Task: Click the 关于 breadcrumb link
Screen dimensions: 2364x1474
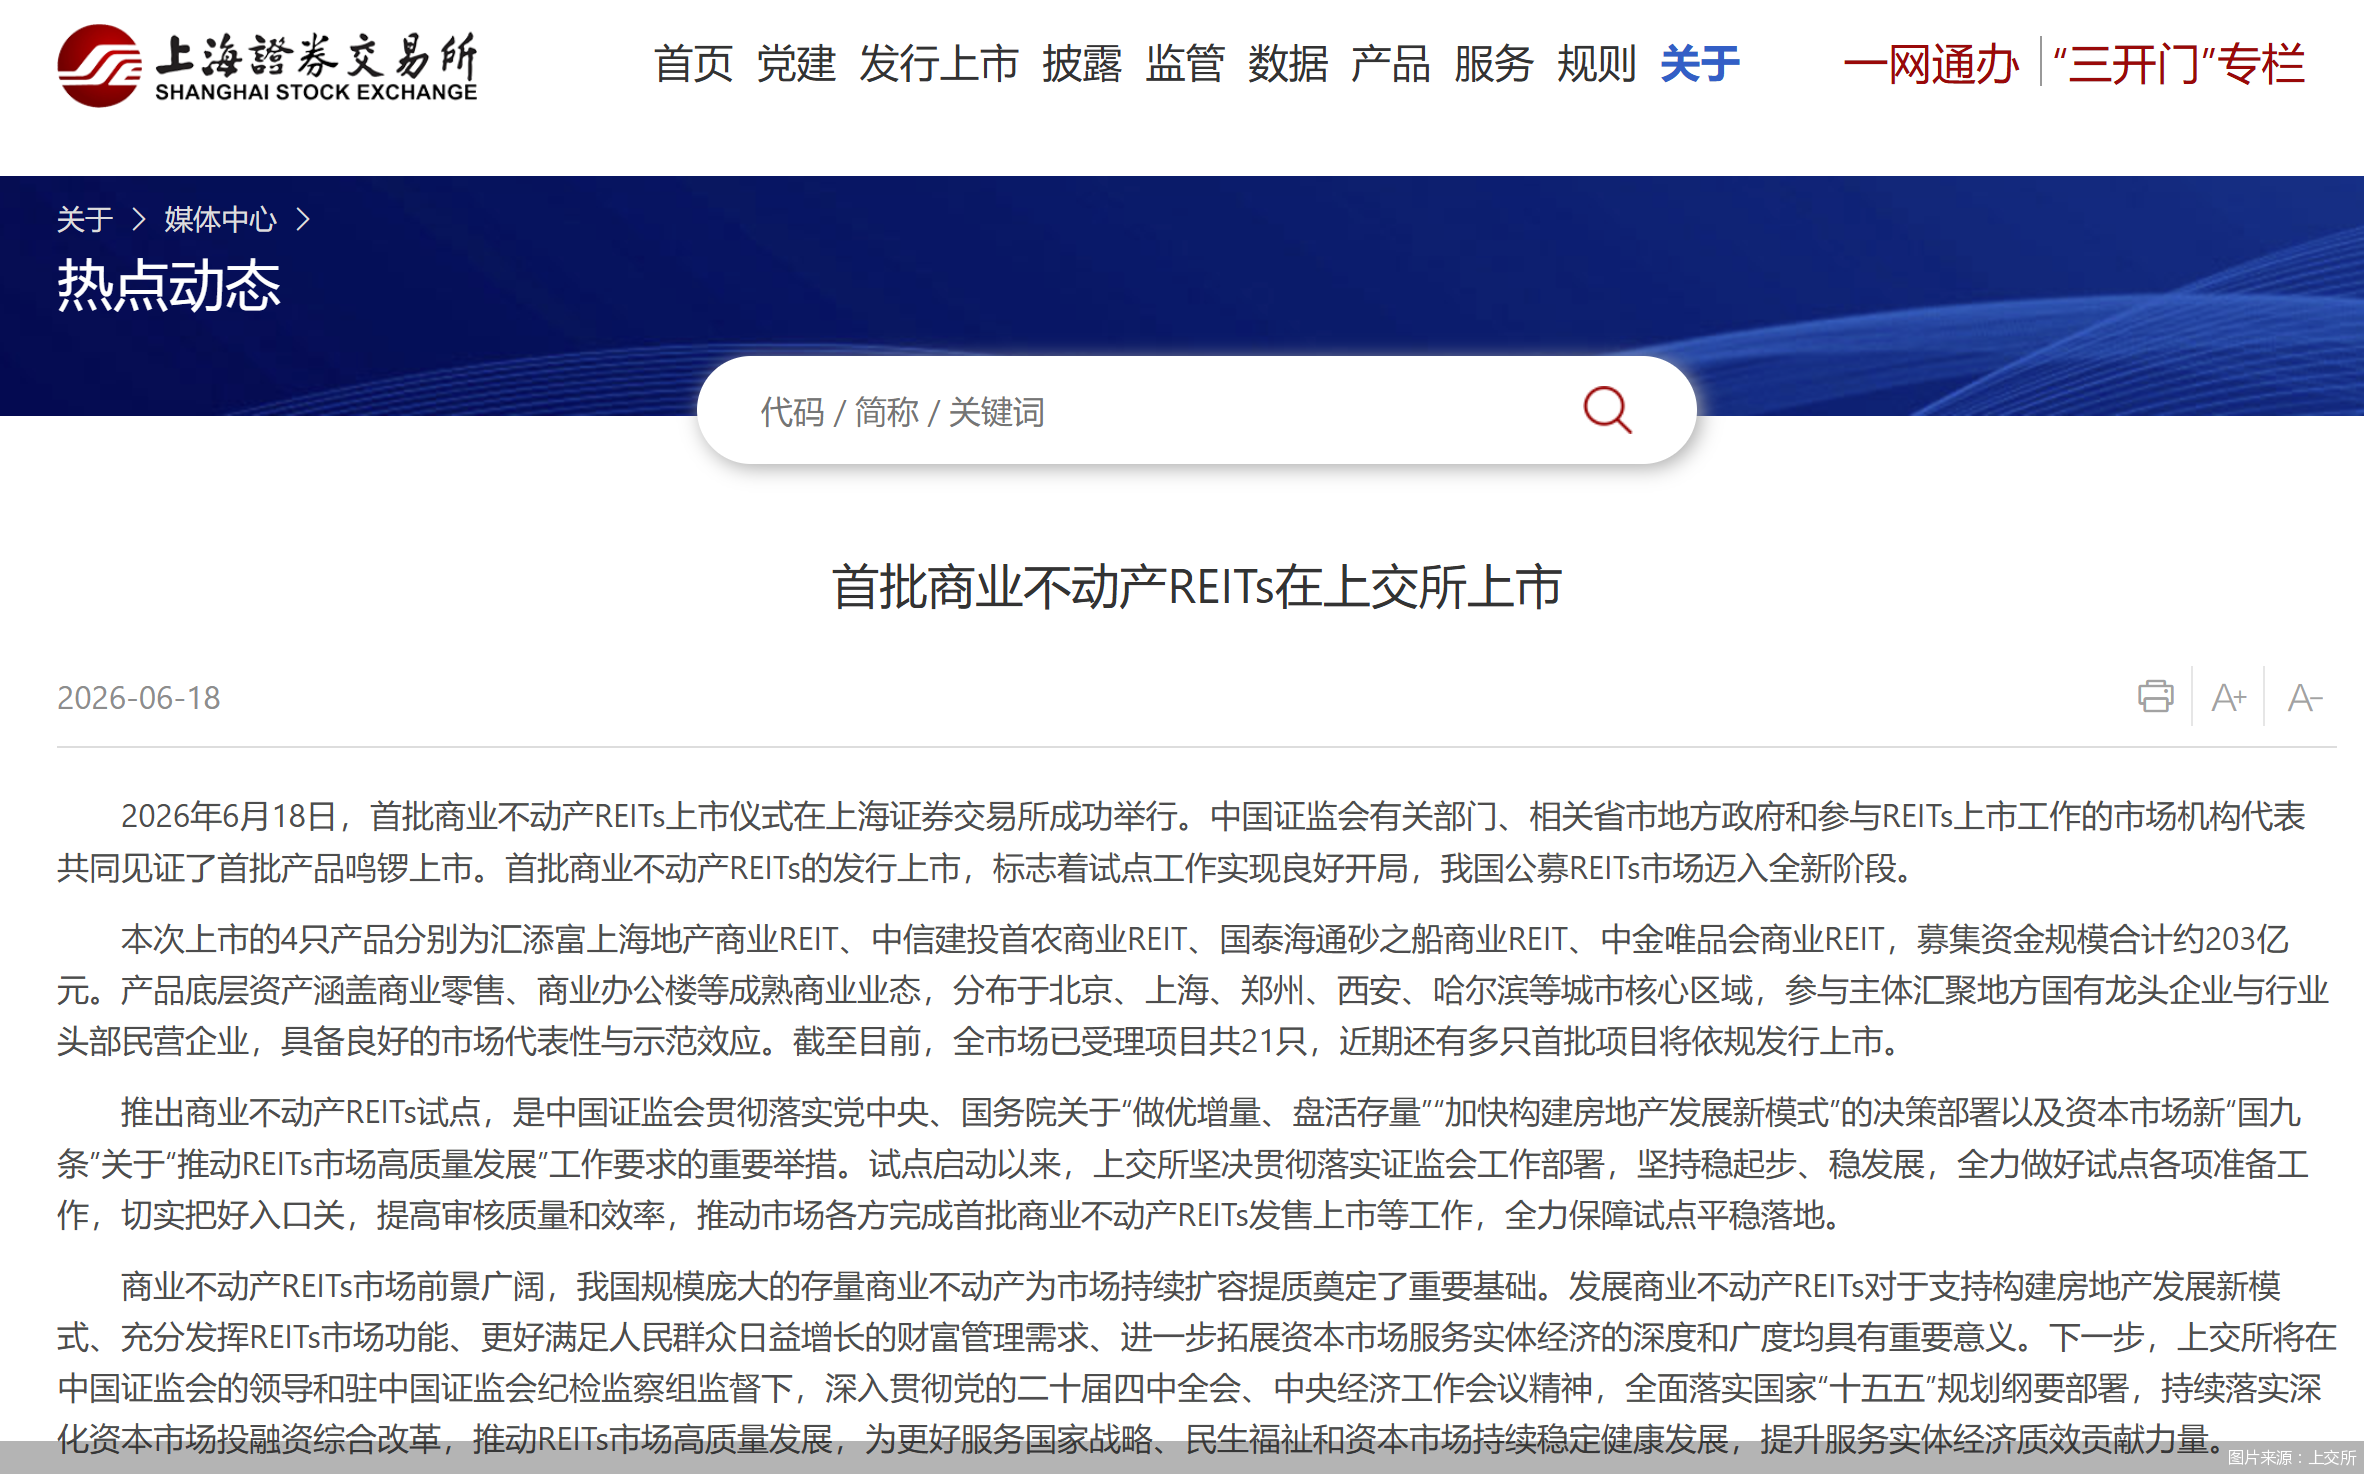Action: [x=84, y=219]
